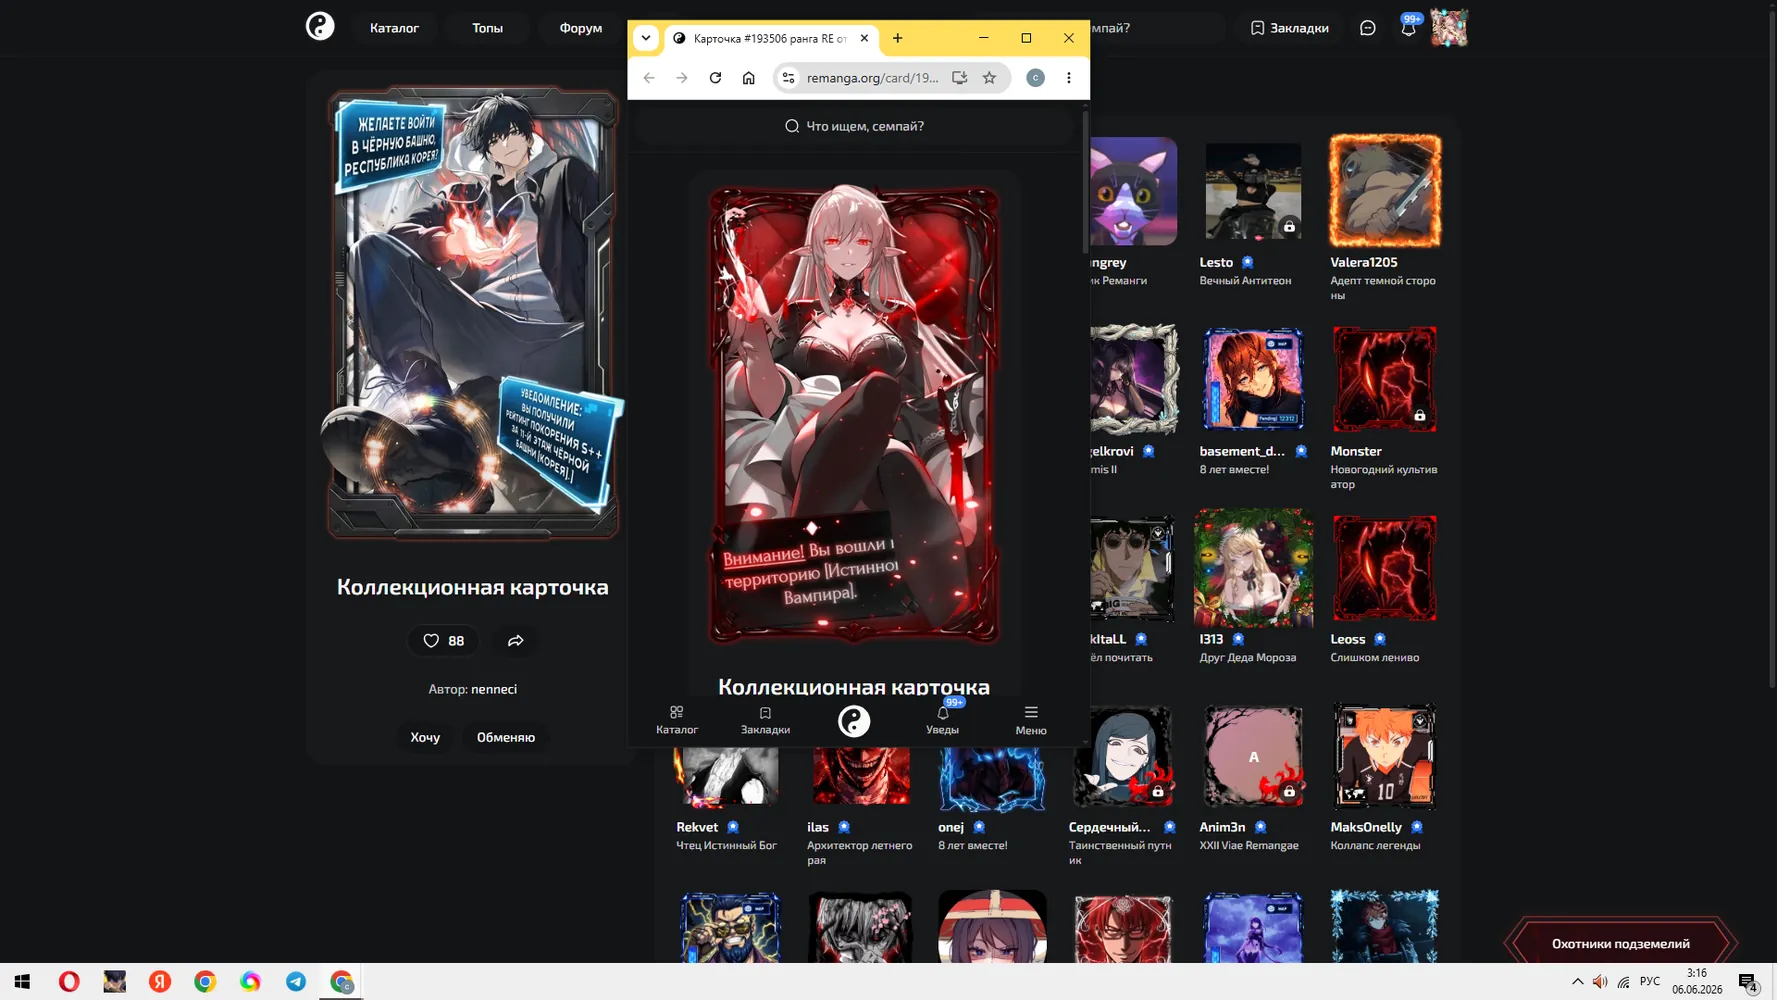Close the Карточка #193506 browser tab

(x=864, y=38)
